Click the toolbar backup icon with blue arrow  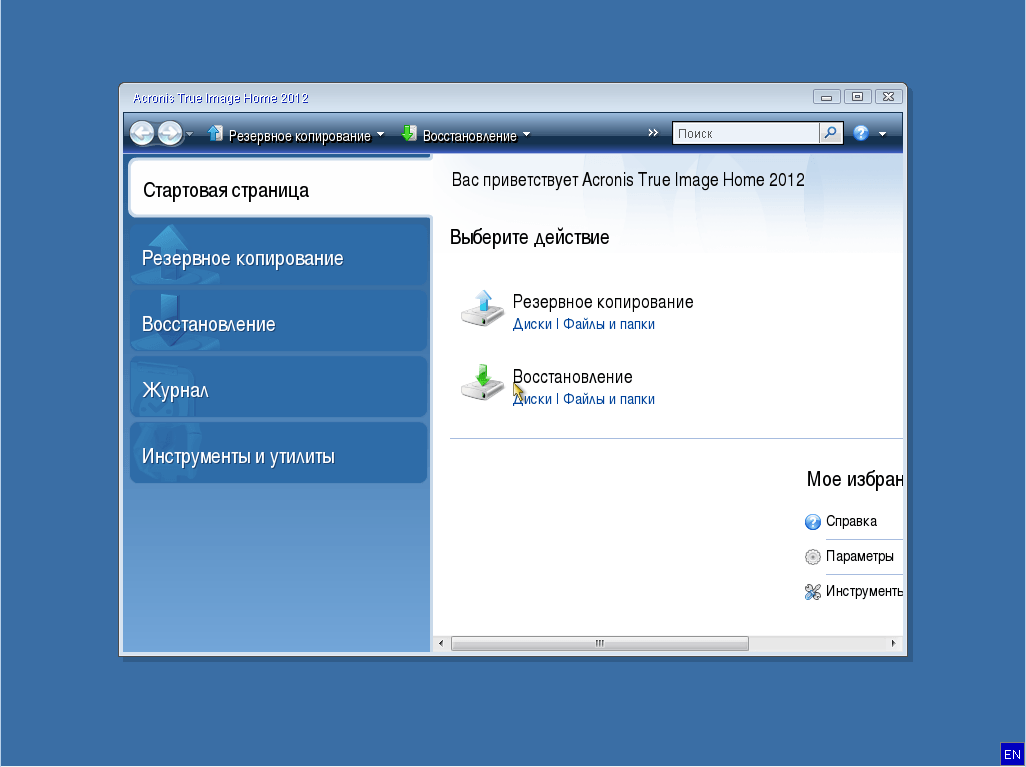[215, 134]
